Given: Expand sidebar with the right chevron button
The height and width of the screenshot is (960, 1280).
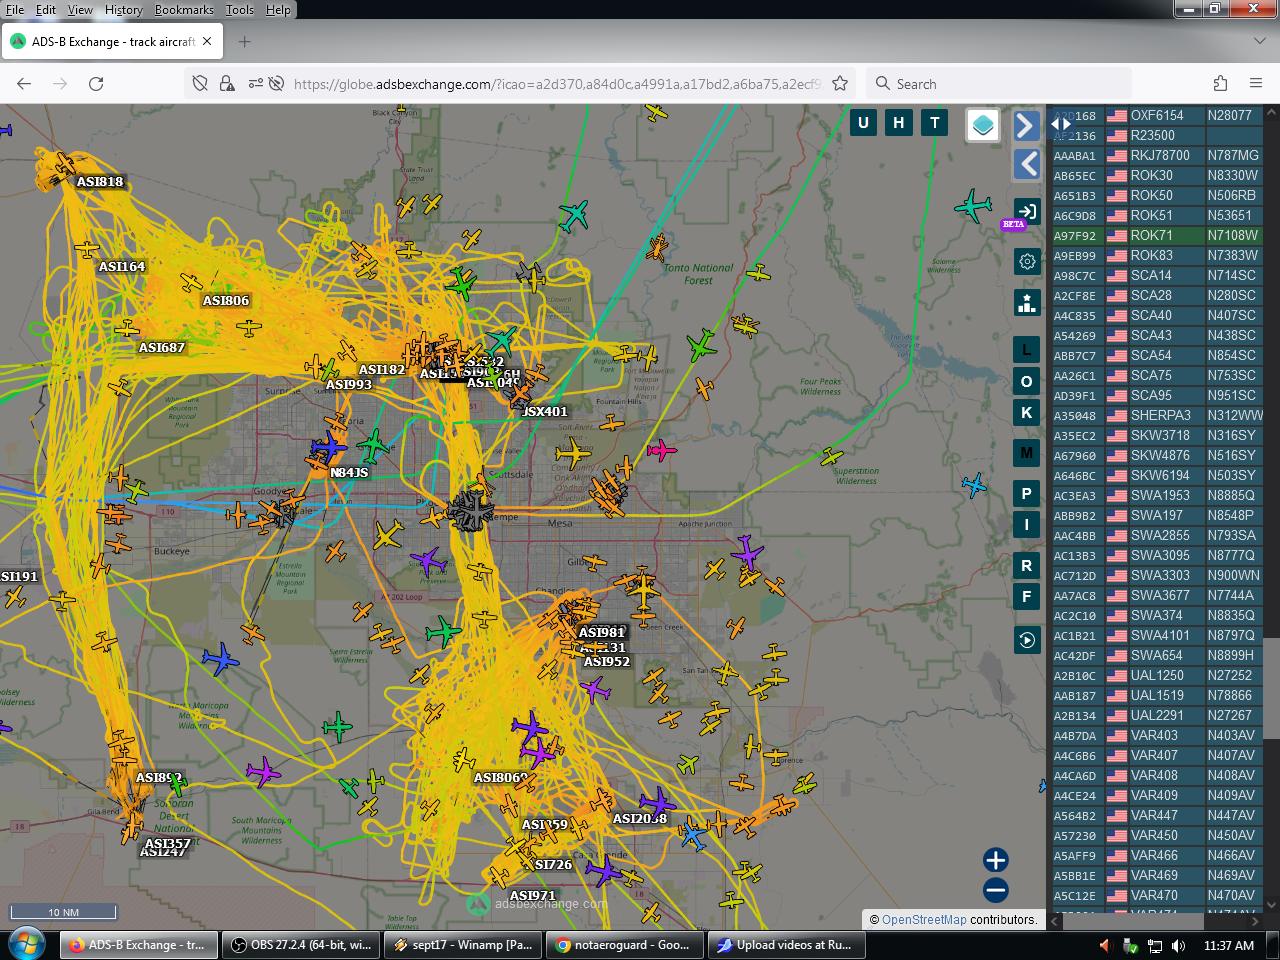Looking at the screenshot, I should pos(1026,125).
